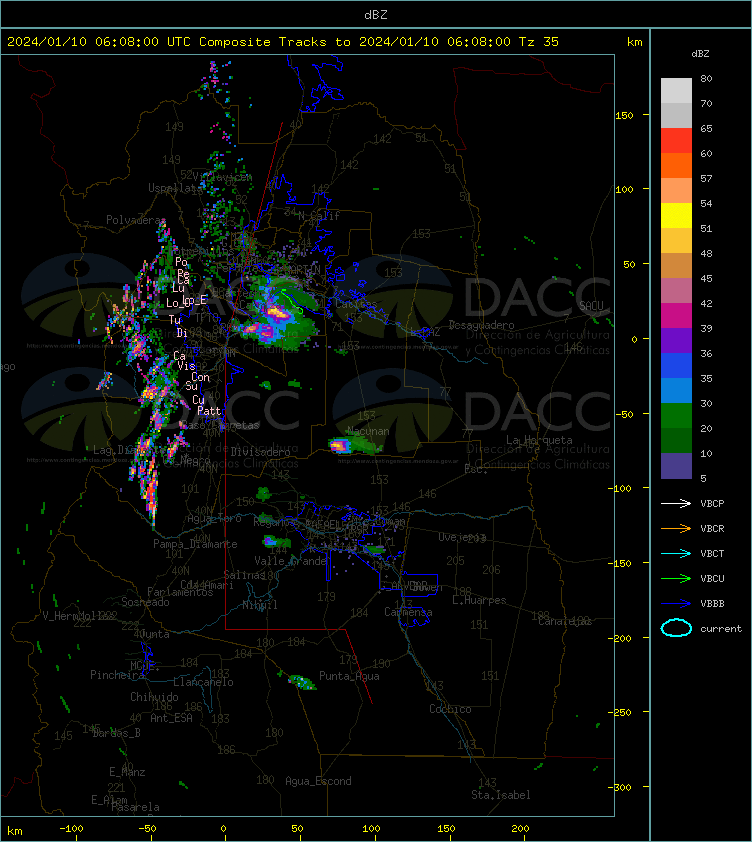Click the brown 48–45 dBZ swatch
Image resolution: width=752 pixels, height=842 pixels.
click(x=676, y=265)
